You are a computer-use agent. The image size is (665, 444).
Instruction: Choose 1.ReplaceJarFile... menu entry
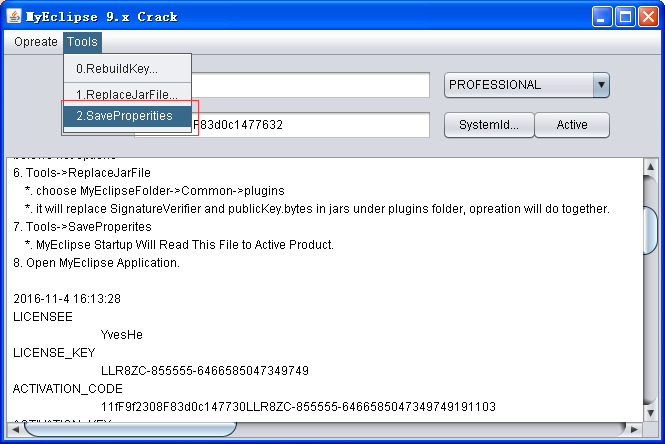click(127, 94)
